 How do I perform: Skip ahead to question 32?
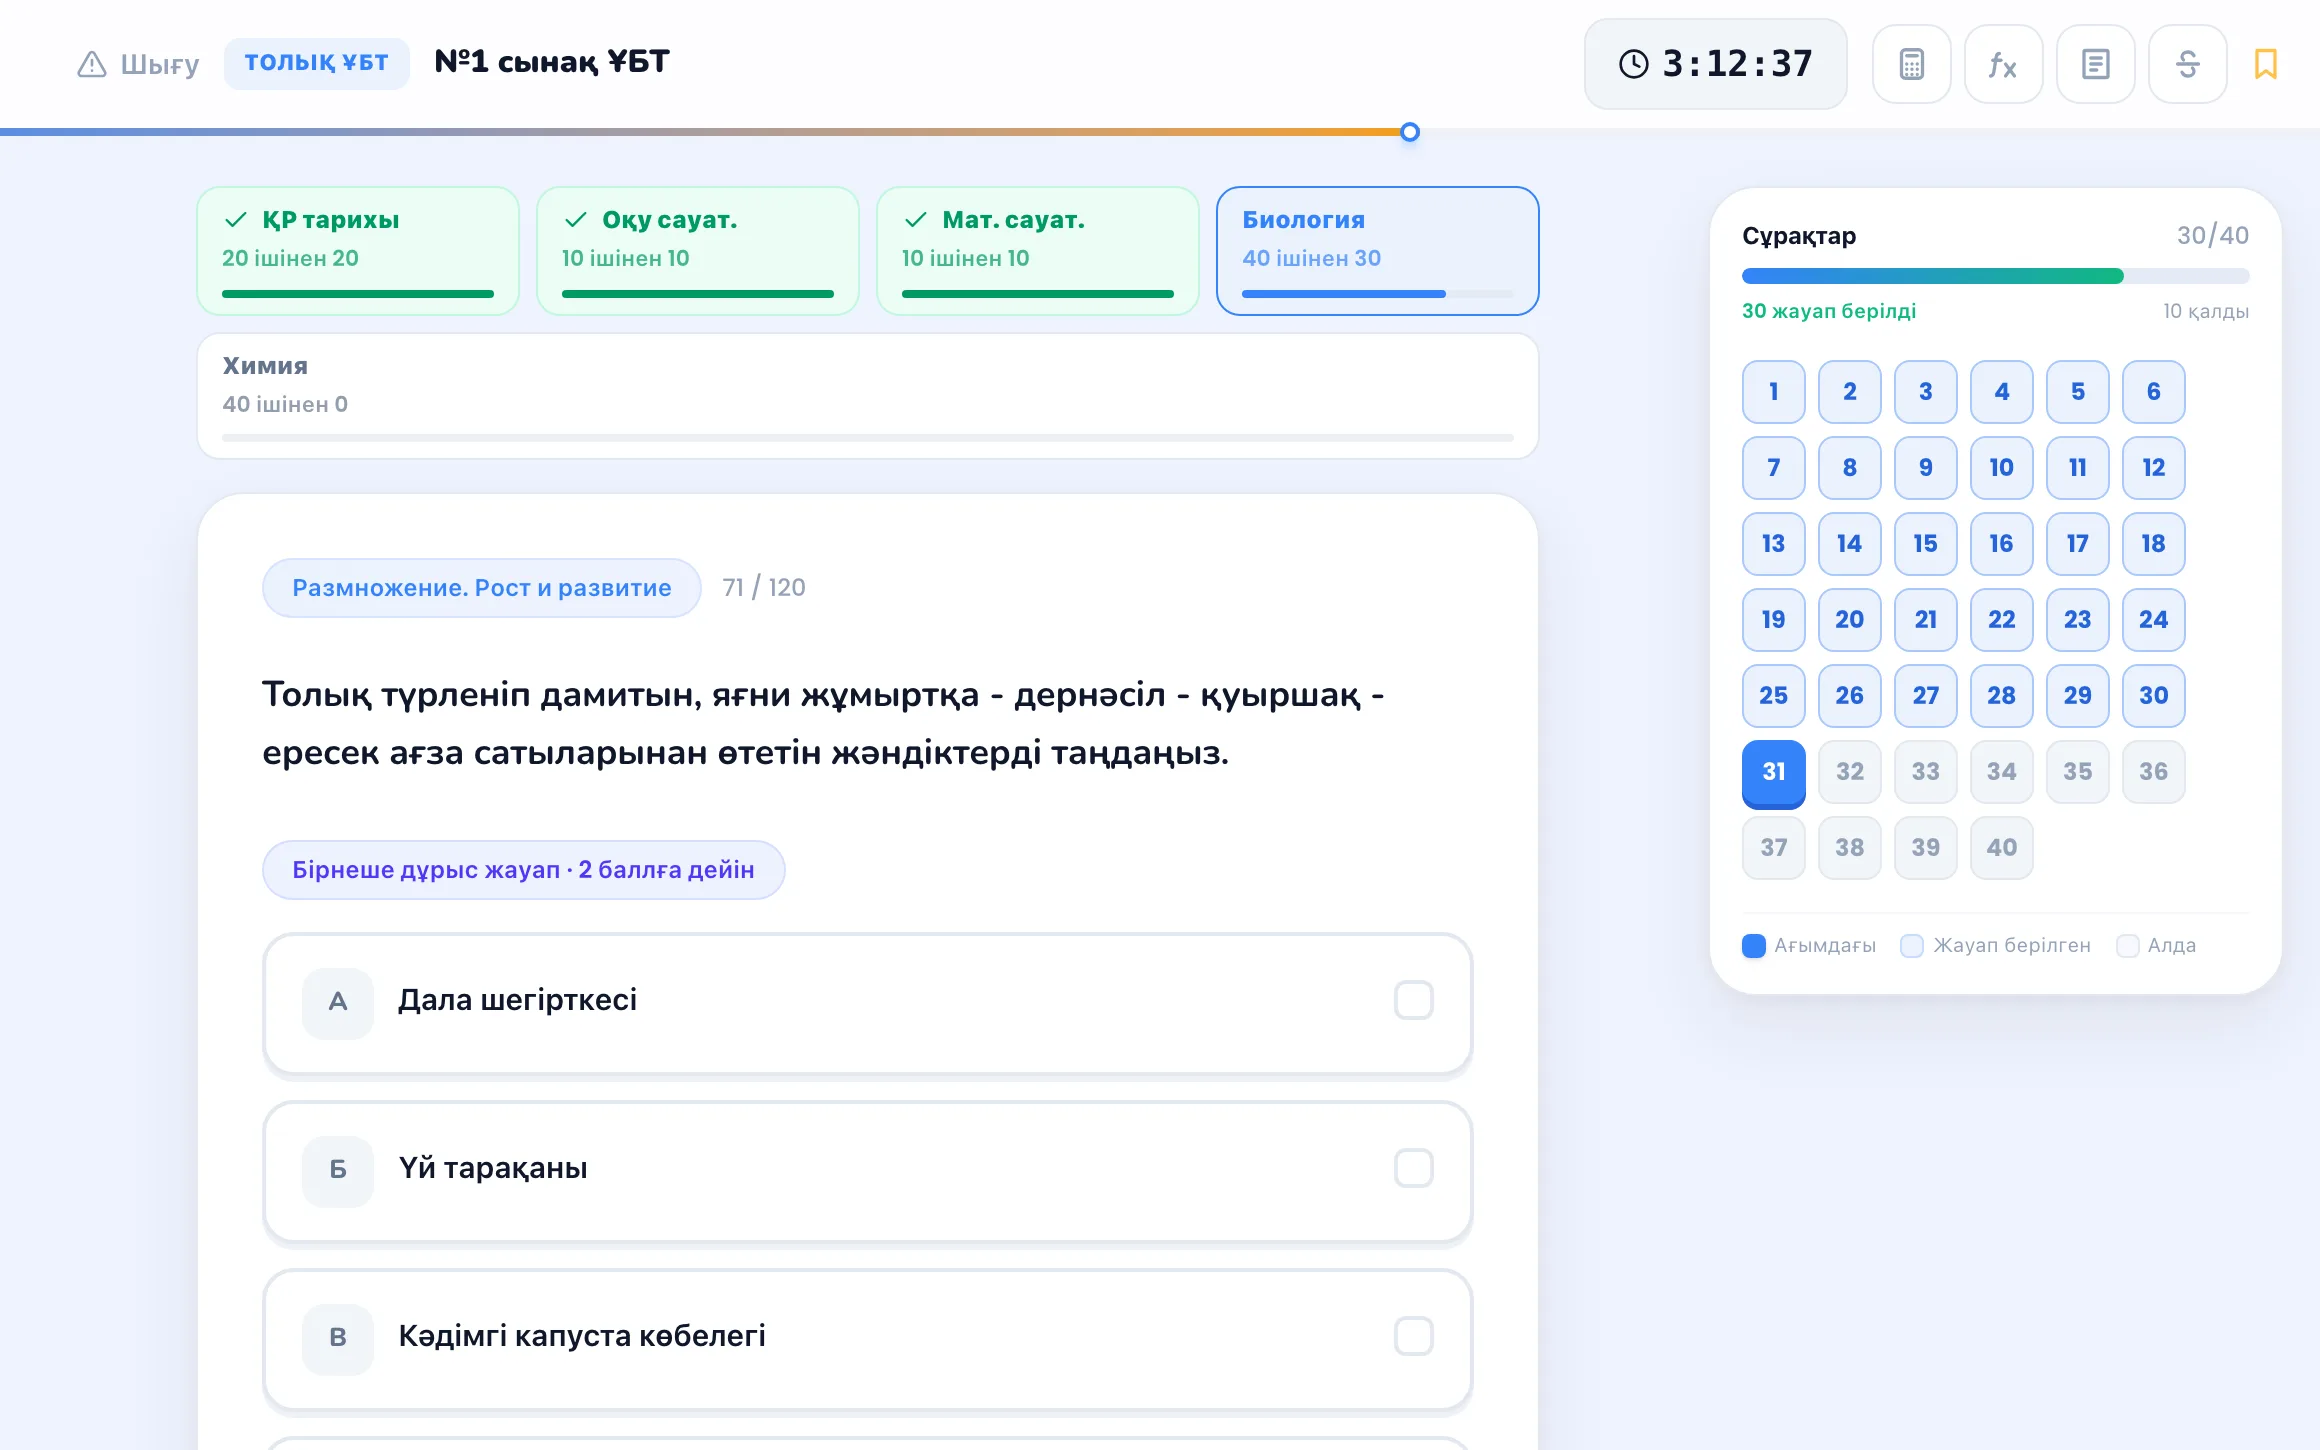(x=1849, y=772)
